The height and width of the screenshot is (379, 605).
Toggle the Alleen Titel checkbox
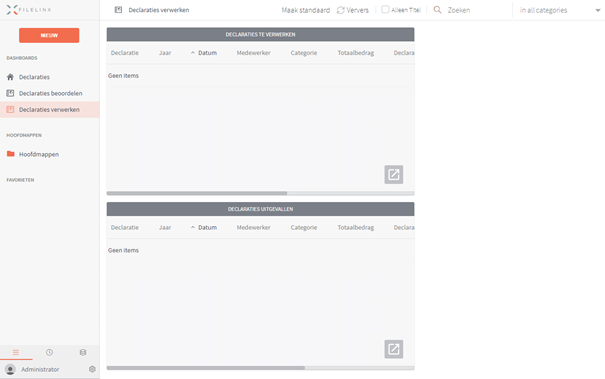click(x=385, y=9)
